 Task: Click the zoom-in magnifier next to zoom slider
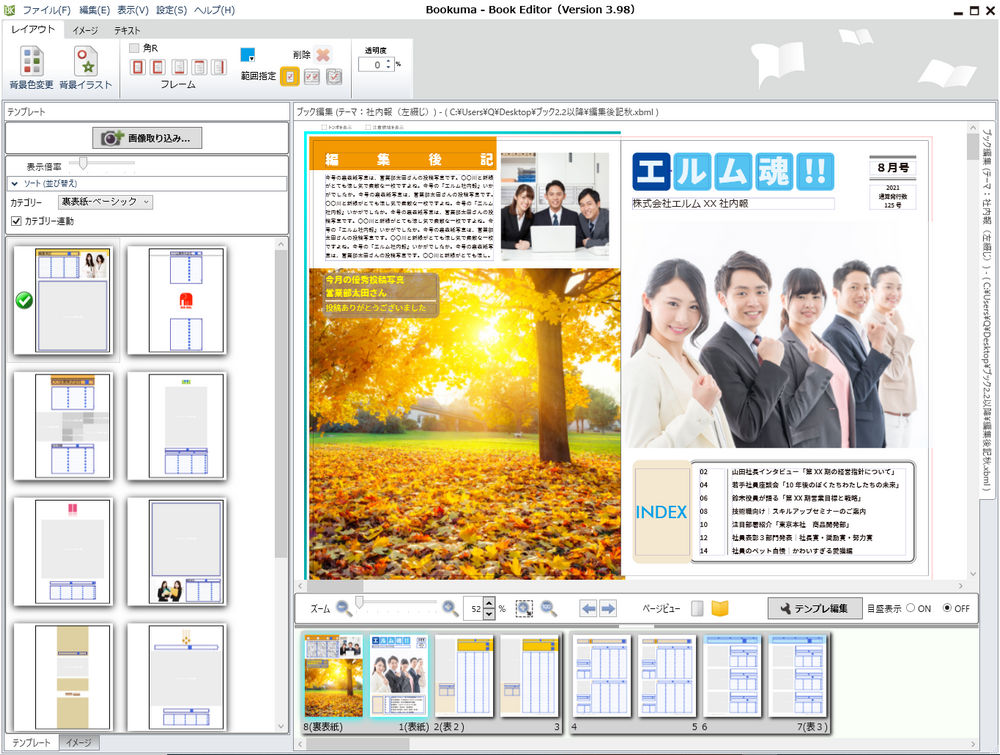click(x=450, y=608)
